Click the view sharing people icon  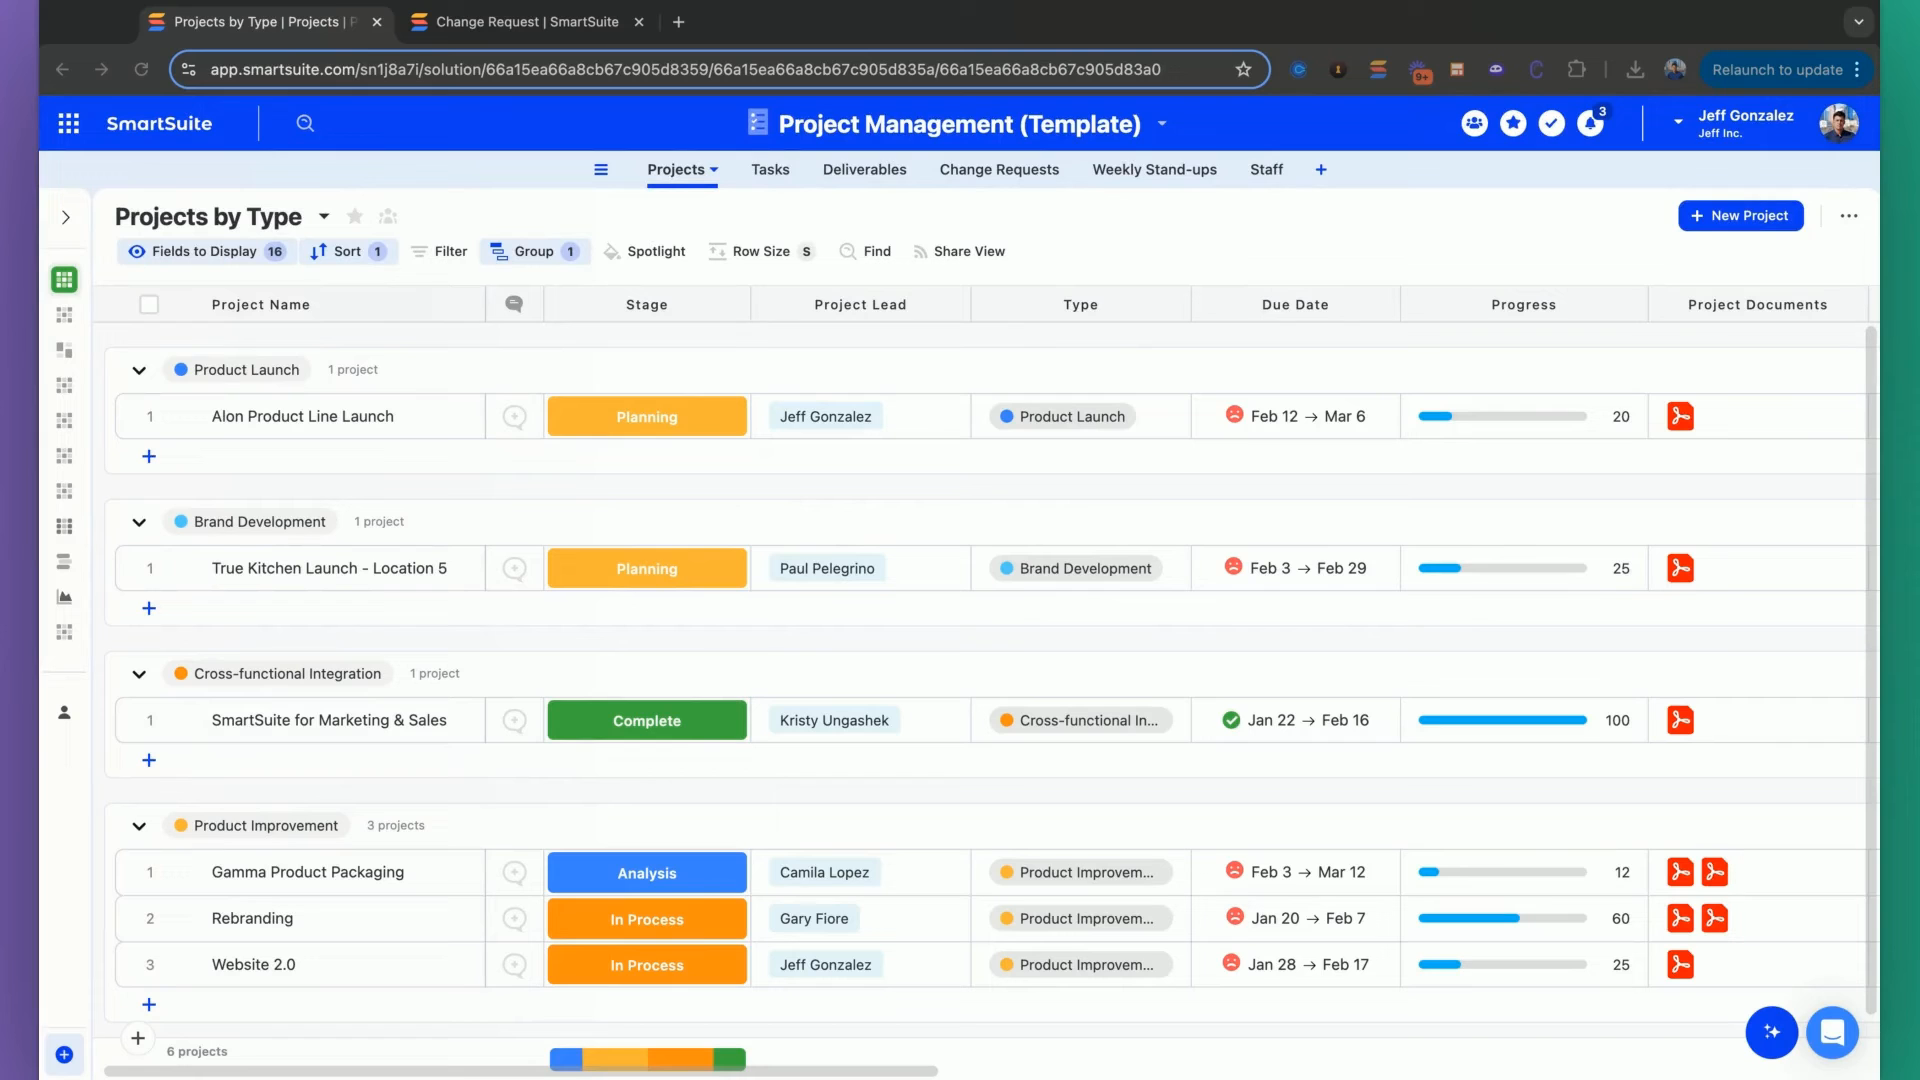[x=388, y=216]
